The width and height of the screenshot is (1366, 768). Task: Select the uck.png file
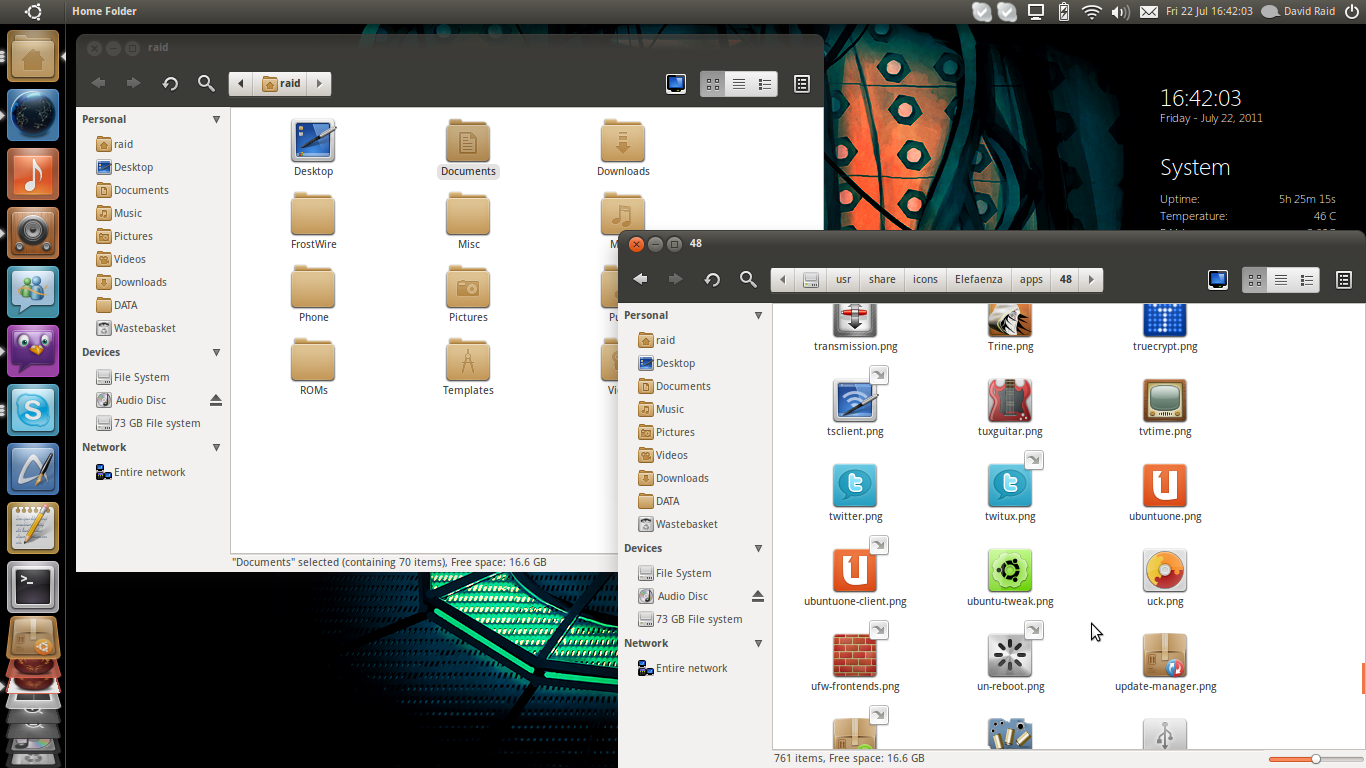(x=1165, y=578)
